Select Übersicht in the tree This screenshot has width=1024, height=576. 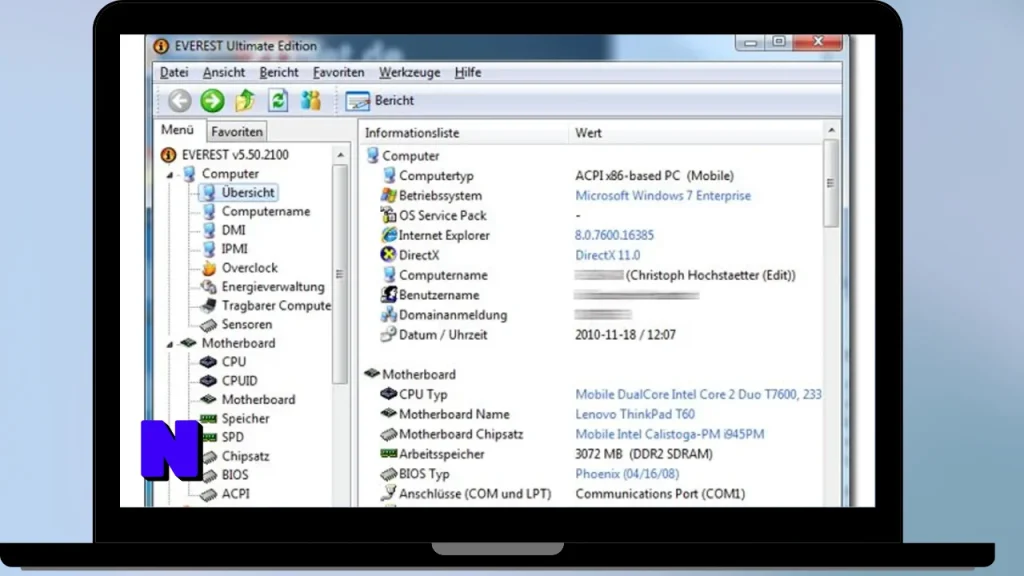[x=248, y=193]
